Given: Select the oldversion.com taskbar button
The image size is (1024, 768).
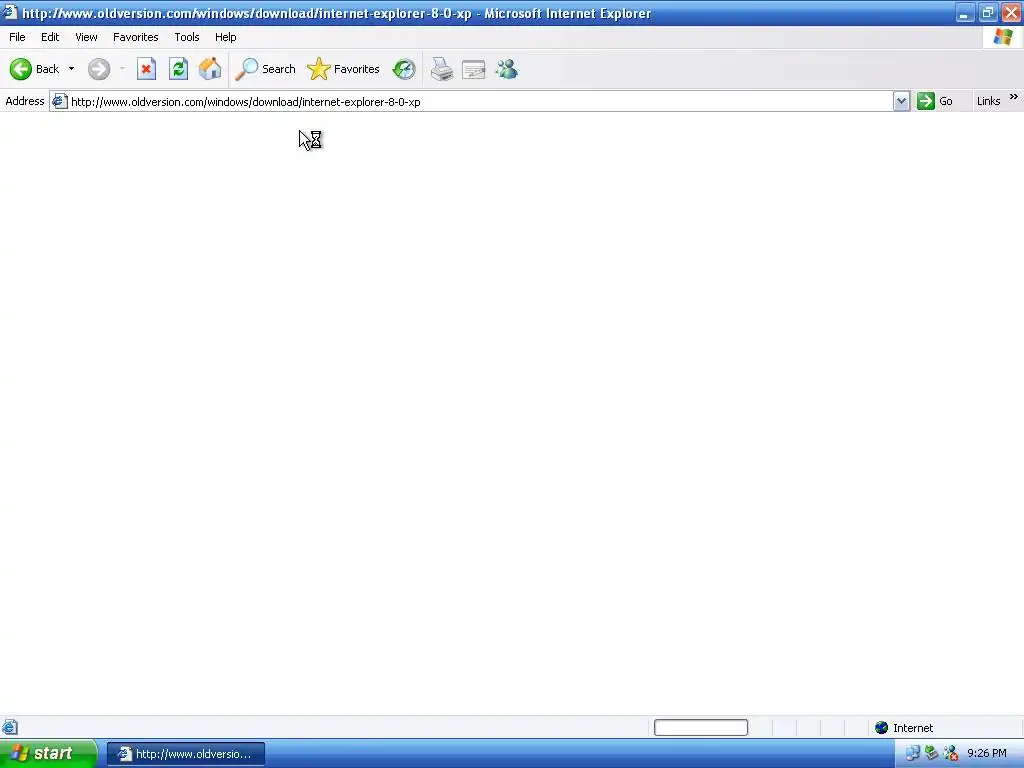Looking at the screenshot, I should click(186, 754).
